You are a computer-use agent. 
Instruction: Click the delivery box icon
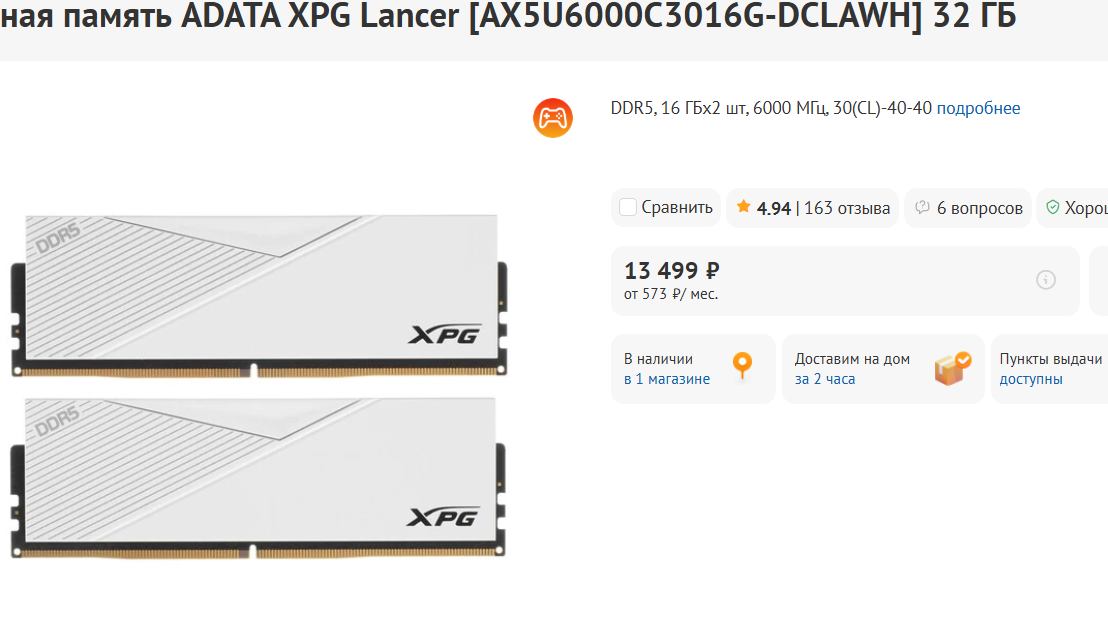pos(953,368)
